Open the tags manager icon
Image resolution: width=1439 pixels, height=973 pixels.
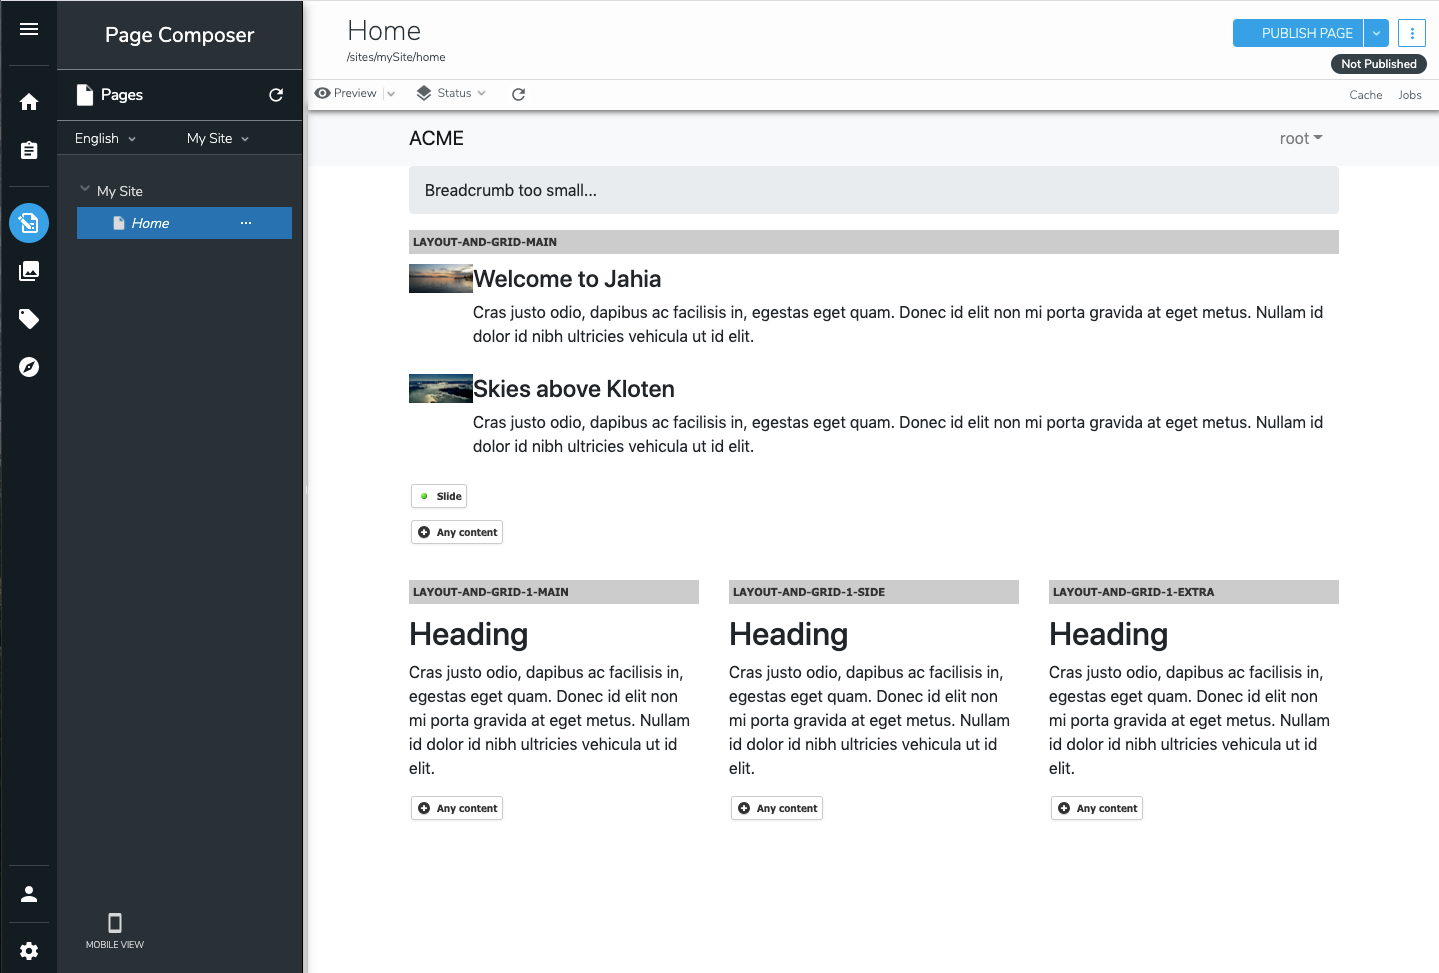coord(29,319)
